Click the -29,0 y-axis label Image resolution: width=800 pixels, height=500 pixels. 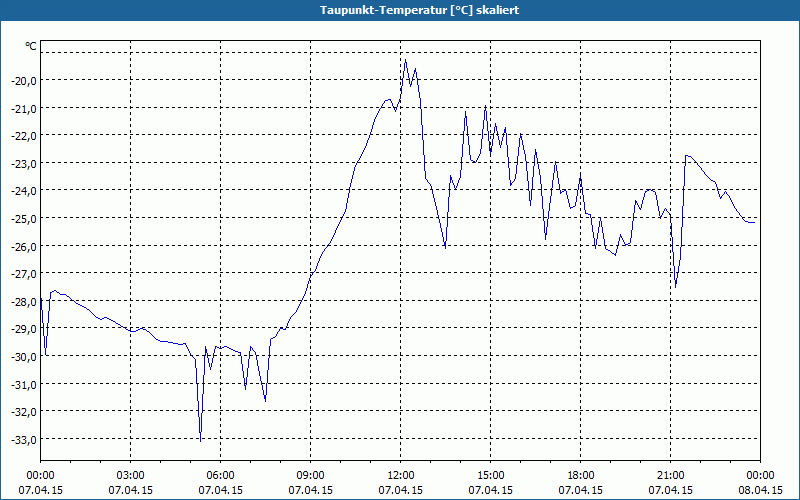[x=26, y=329]
